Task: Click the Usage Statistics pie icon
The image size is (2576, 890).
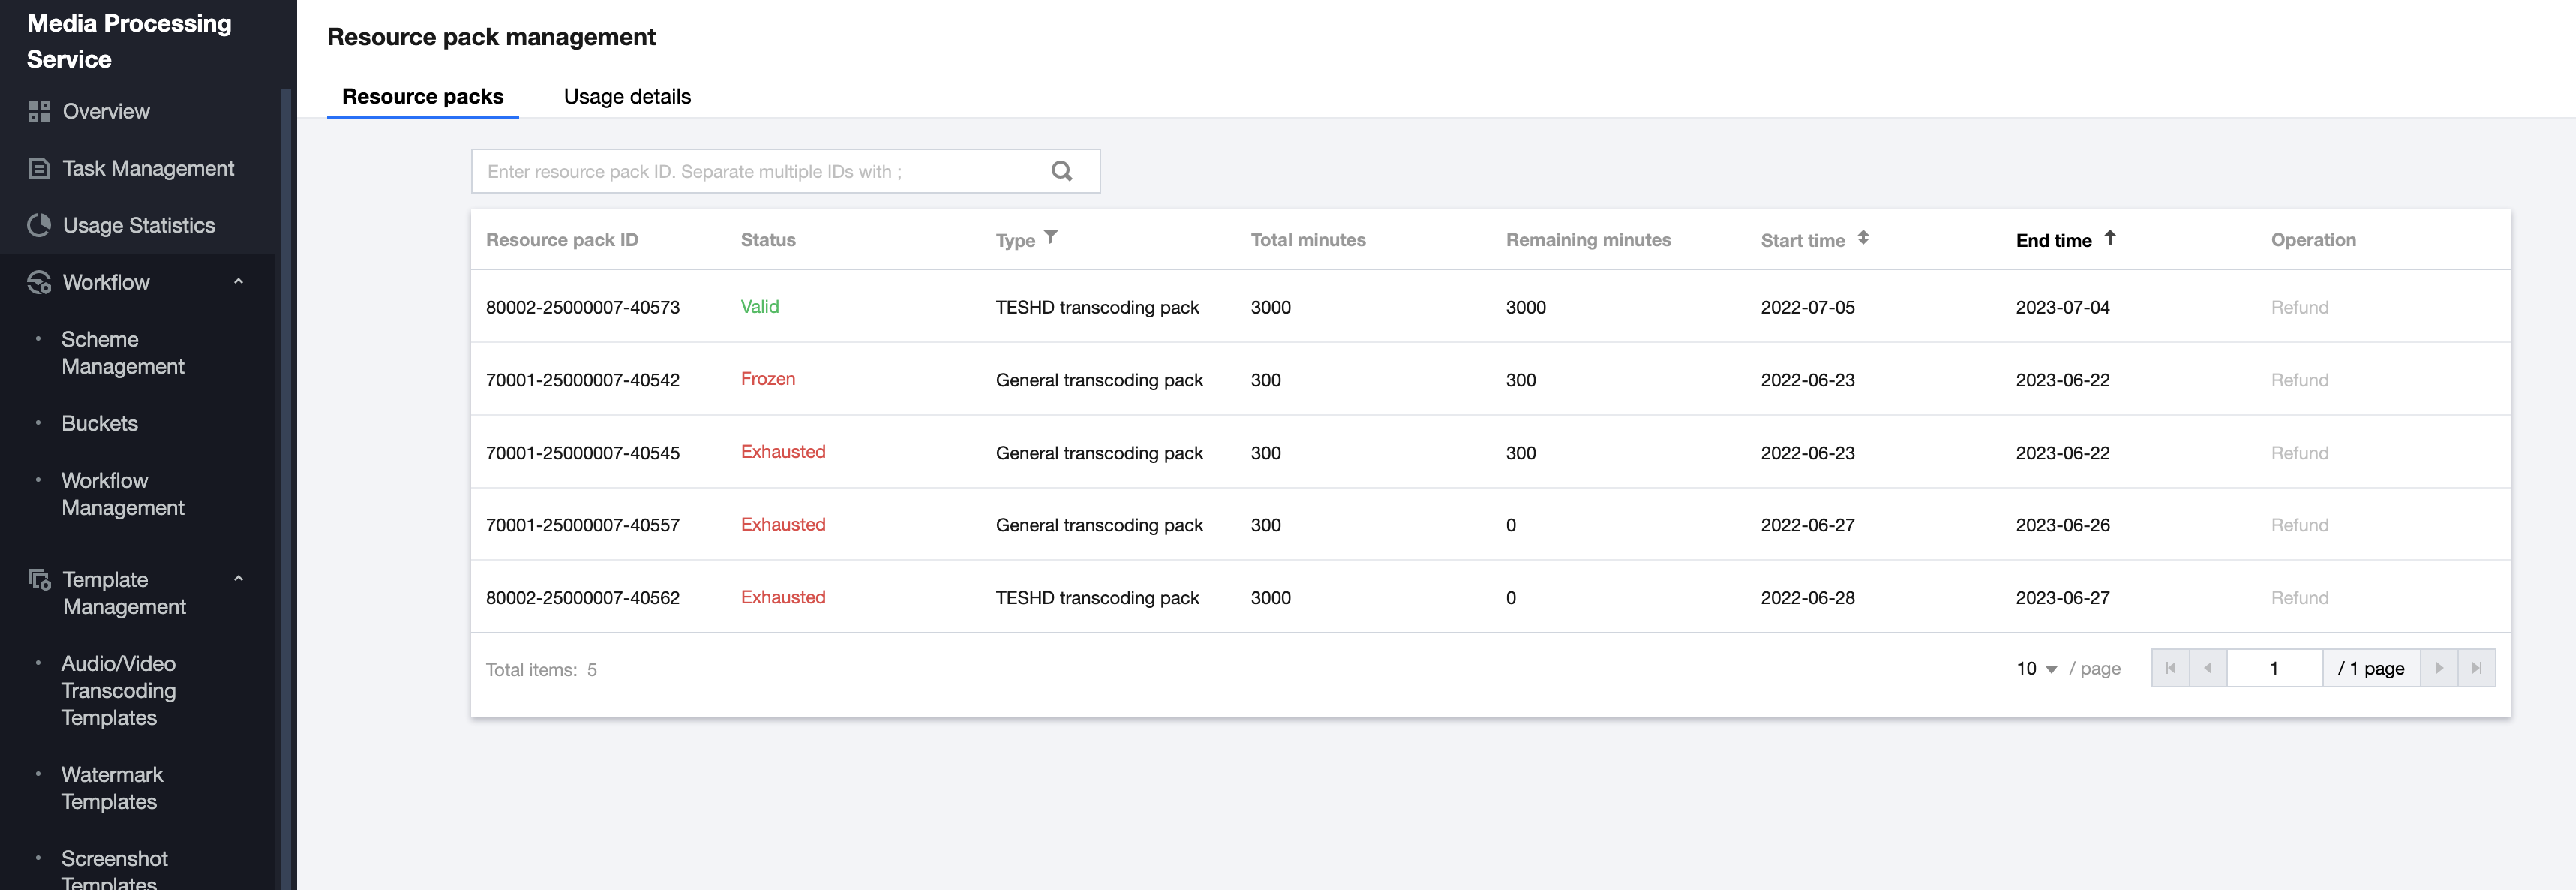Action: tap(39, 225)
